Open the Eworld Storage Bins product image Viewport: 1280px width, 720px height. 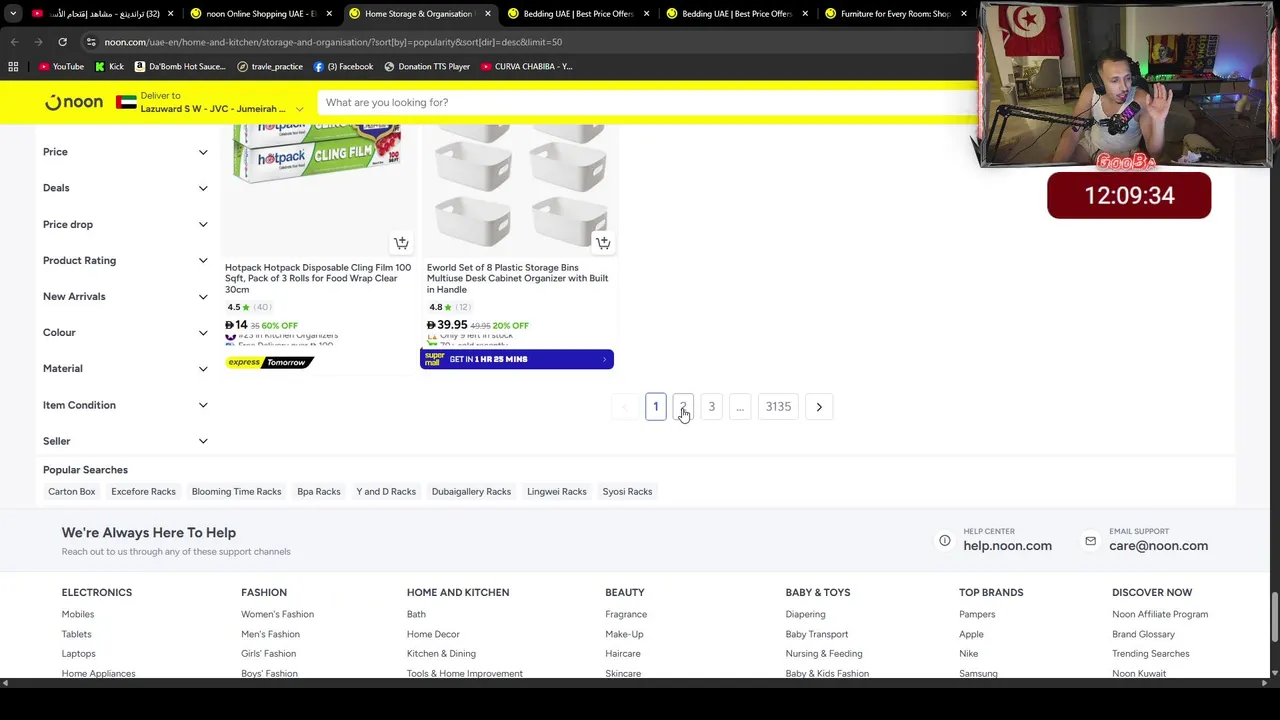tap(519, 190)
